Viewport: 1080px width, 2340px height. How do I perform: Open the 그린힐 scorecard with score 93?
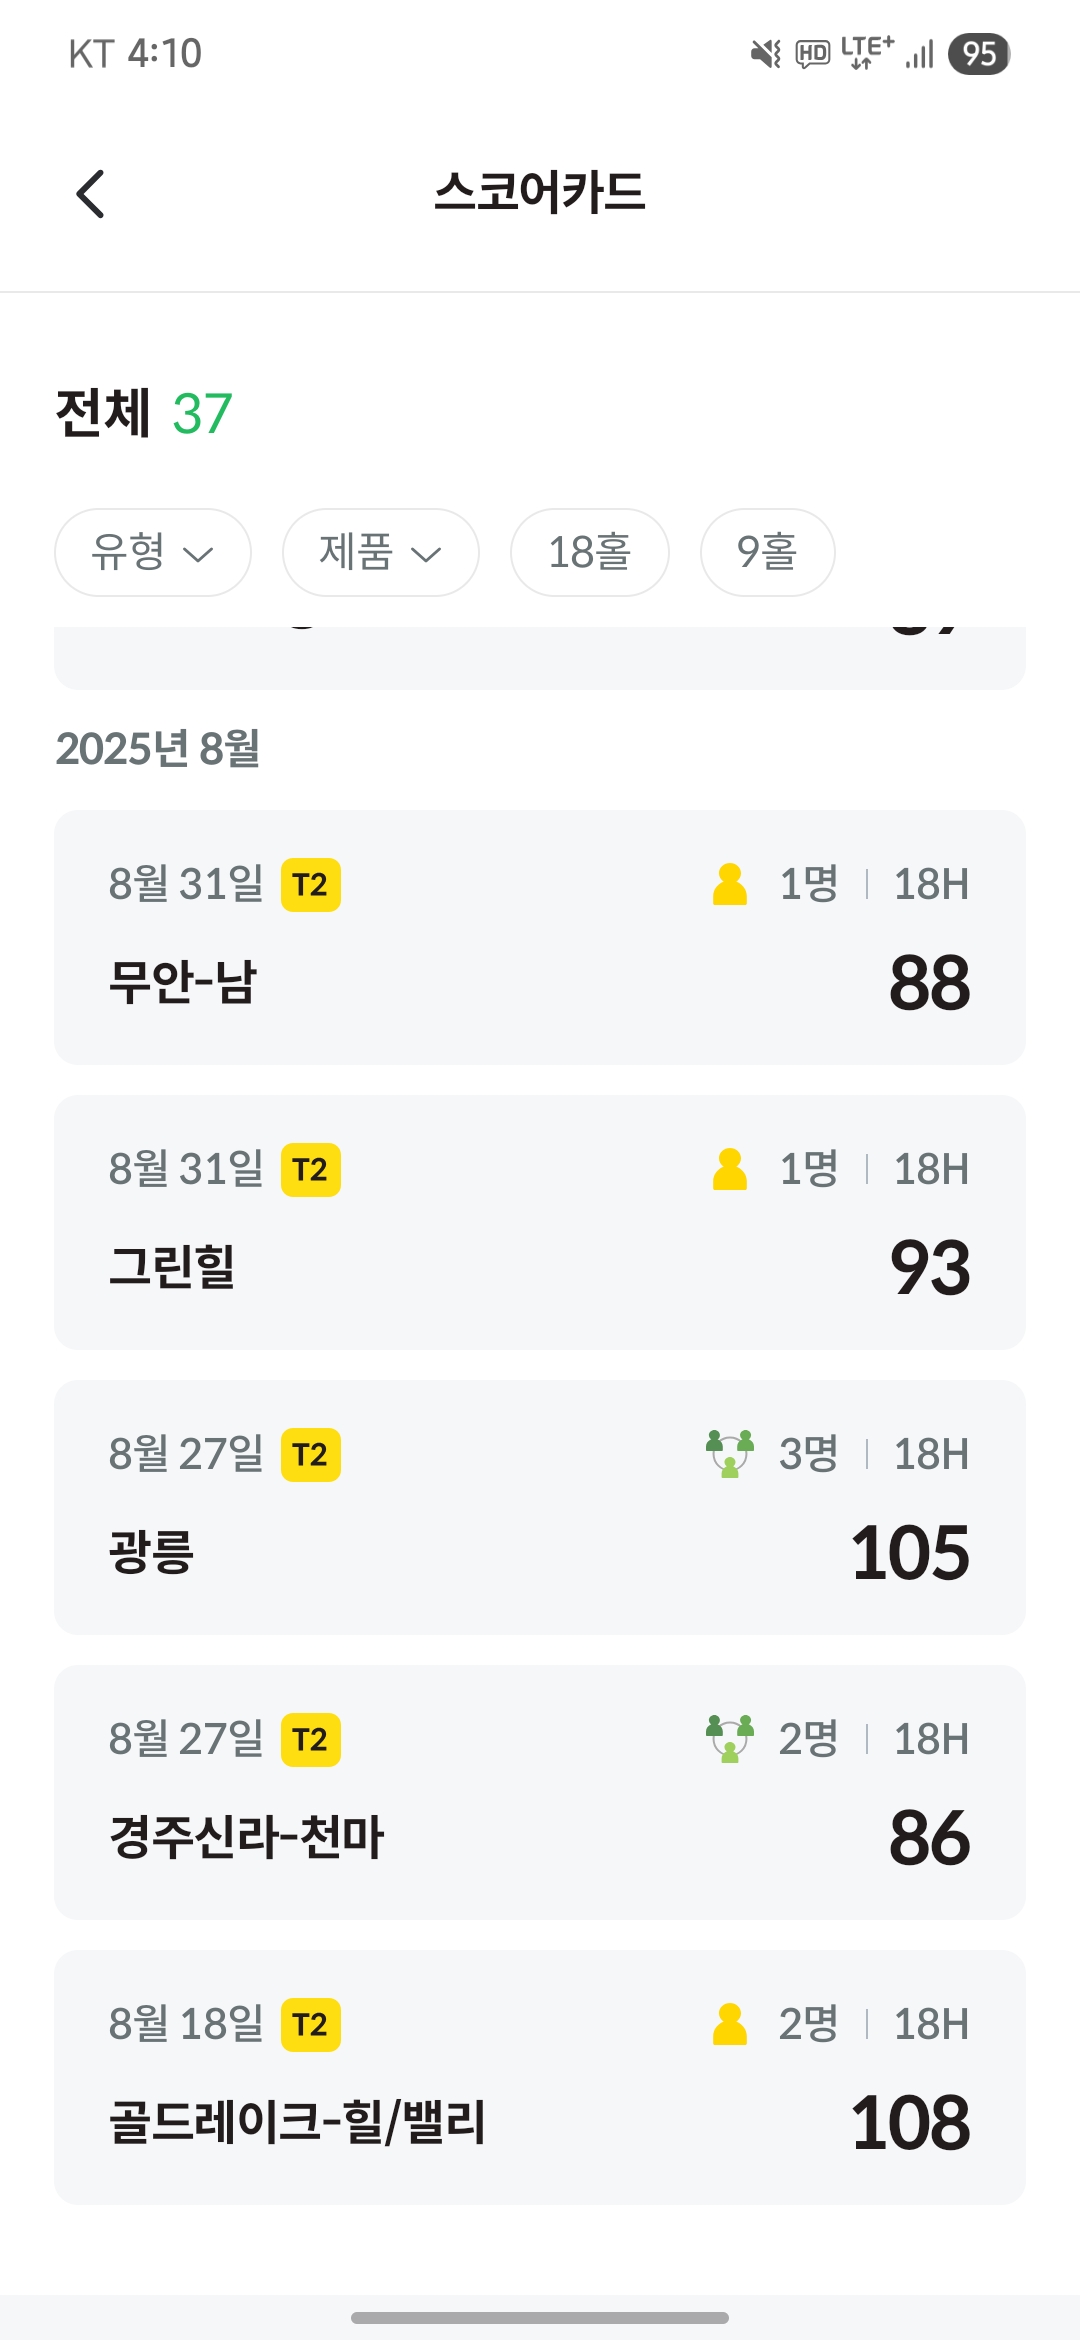pos(540,1222)
